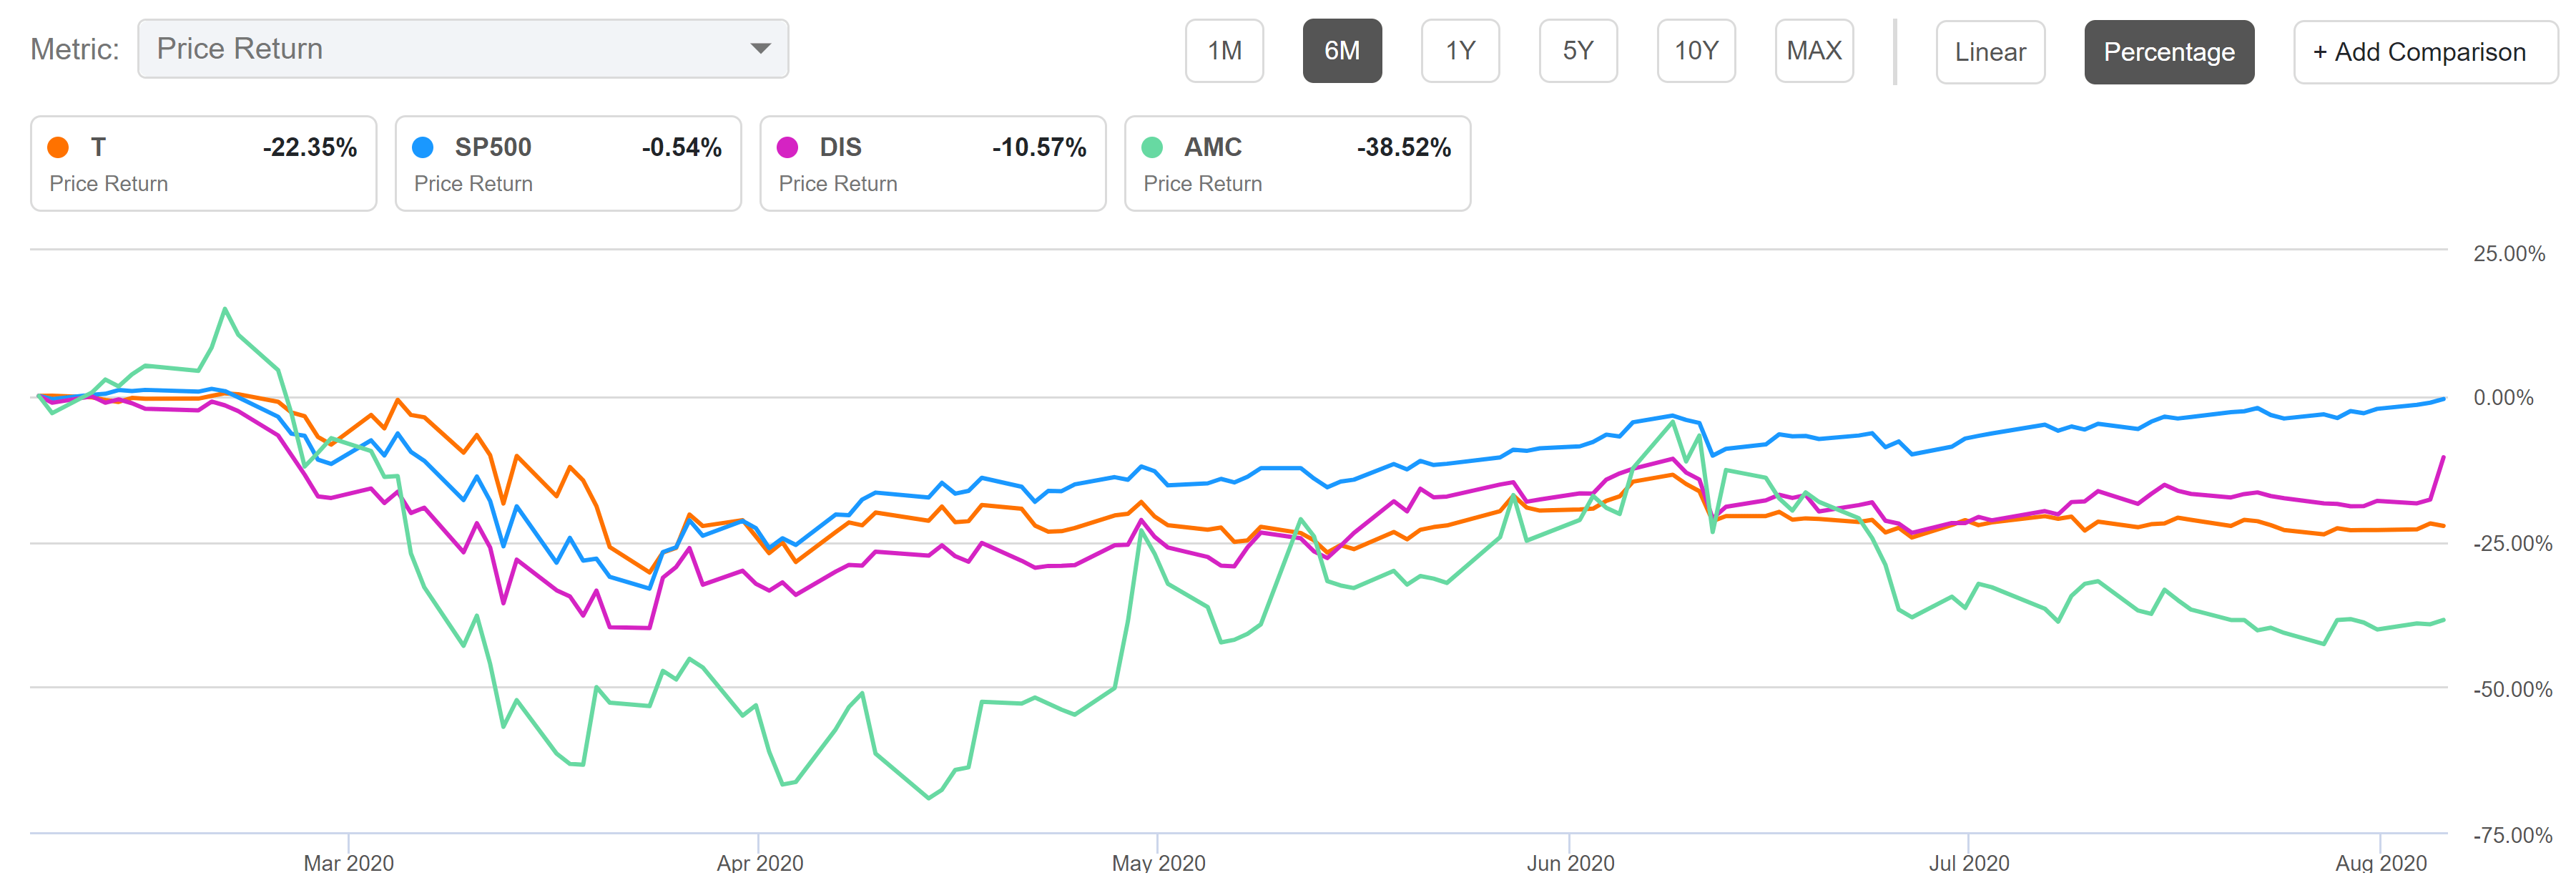The height and width of the screenshot is (888, 2576).
Task: Show the MAX time range
Action: 1814,51
